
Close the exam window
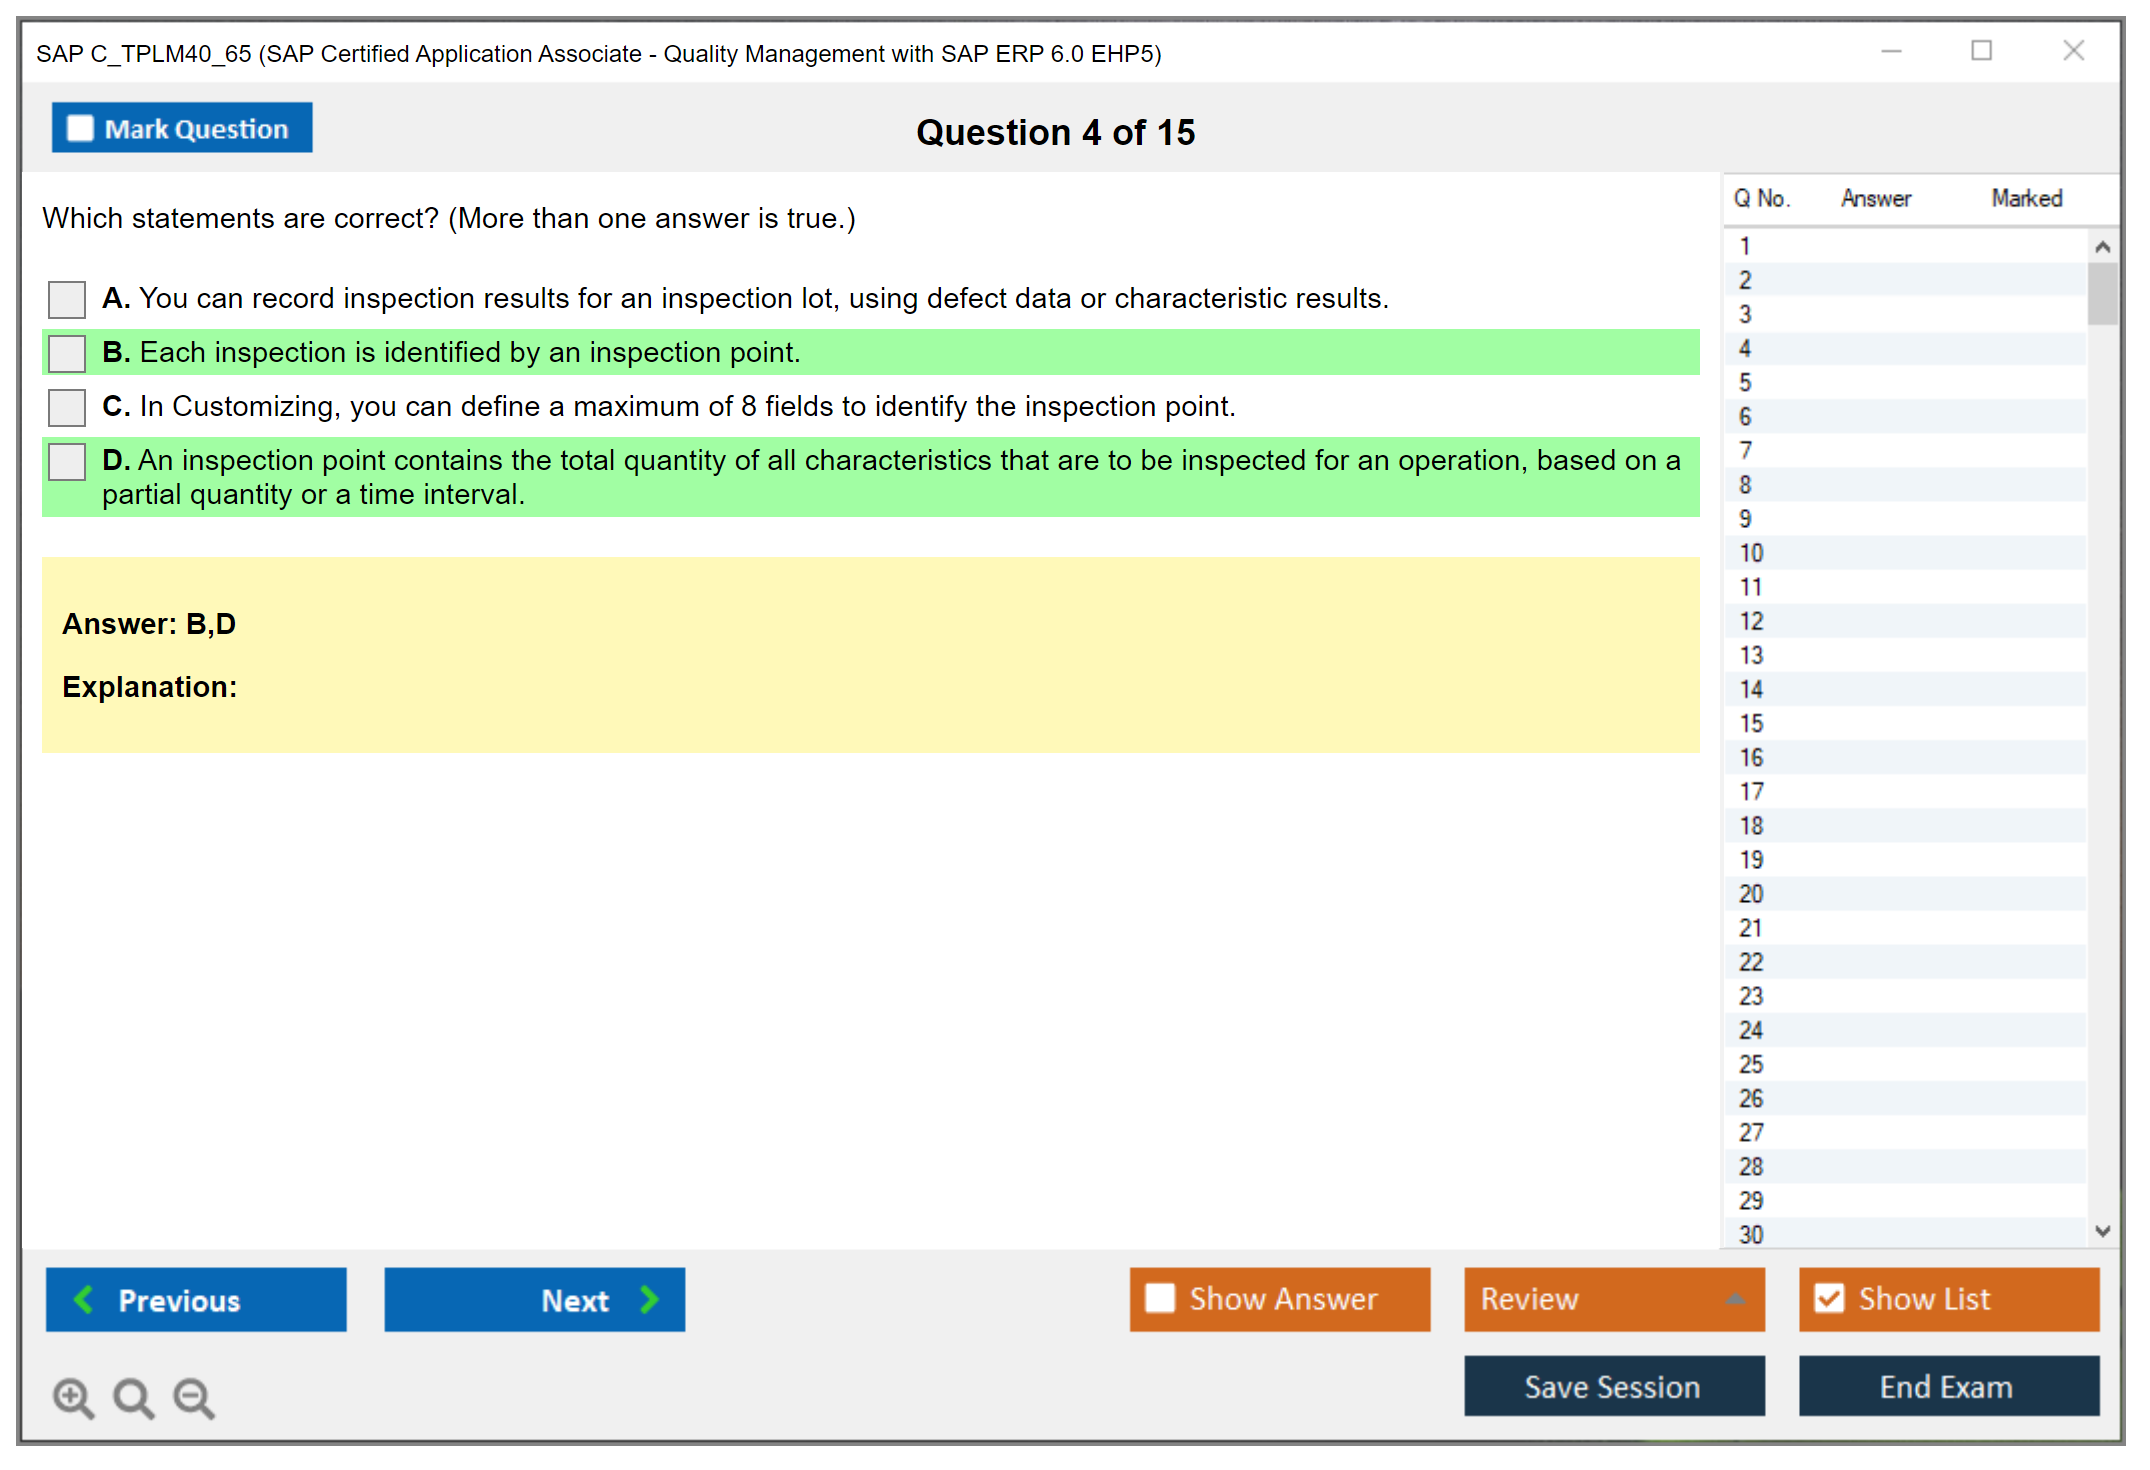(2073, 51)
